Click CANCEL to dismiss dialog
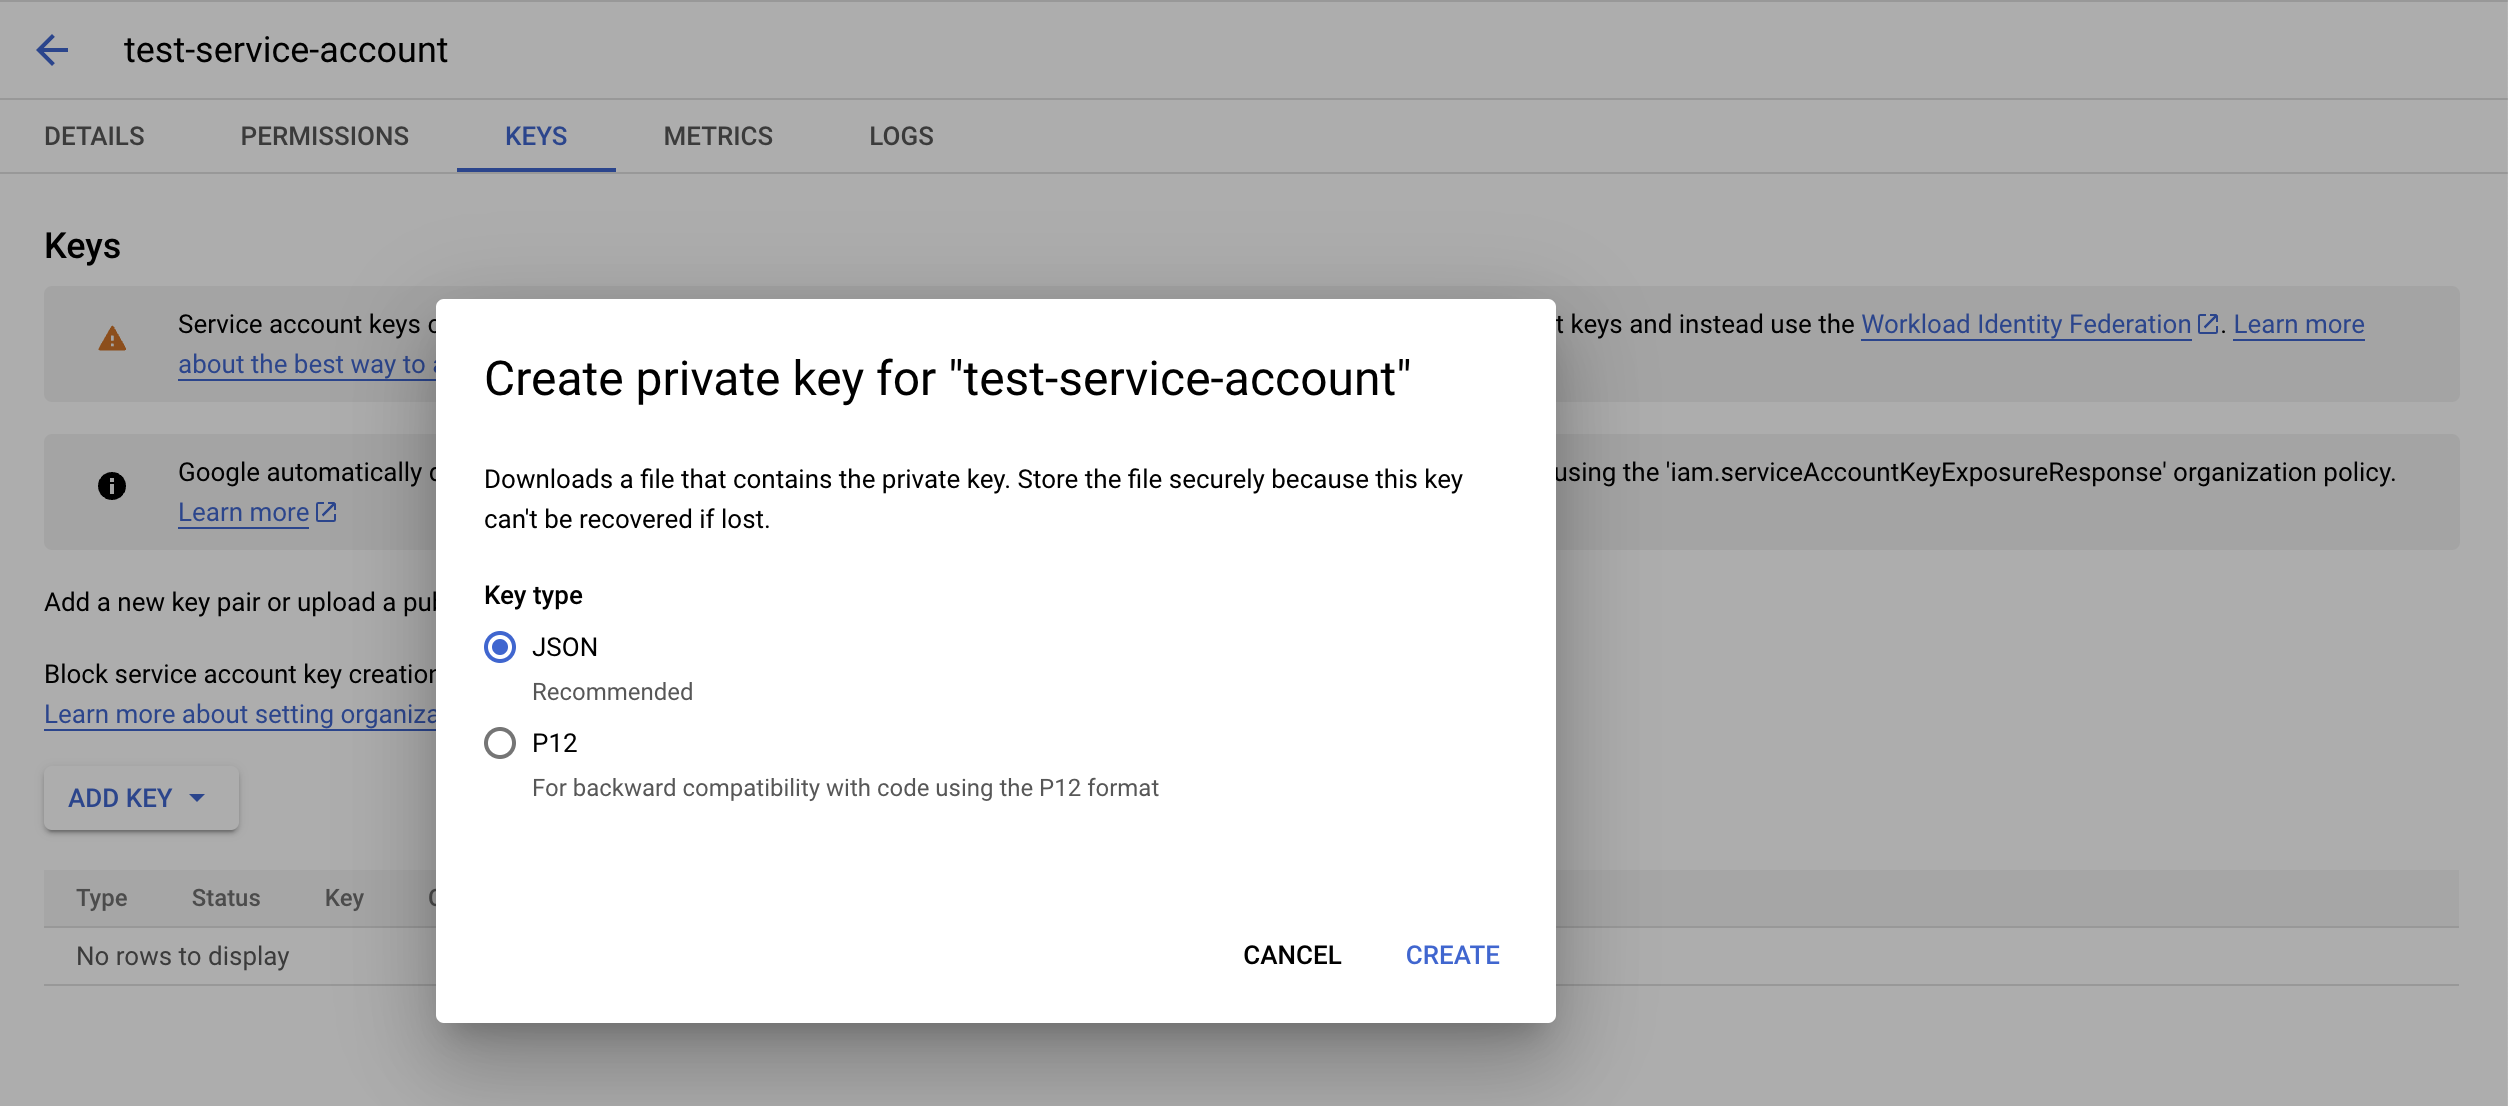Screen dimensions: 2508x1106 tap(1291, 954)
